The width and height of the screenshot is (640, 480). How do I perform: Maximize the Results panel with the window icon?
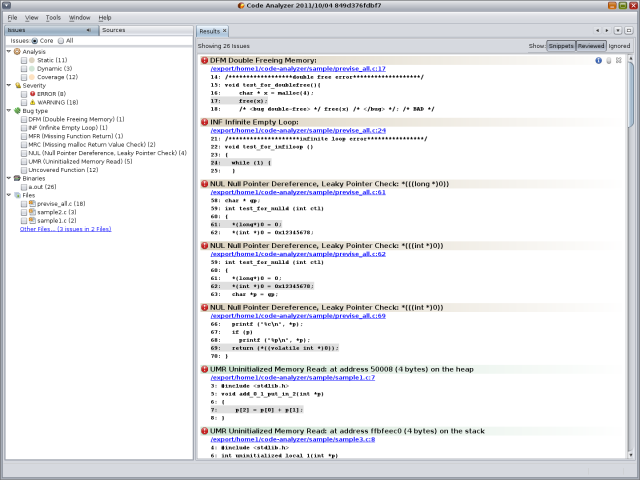click(629, 31)
